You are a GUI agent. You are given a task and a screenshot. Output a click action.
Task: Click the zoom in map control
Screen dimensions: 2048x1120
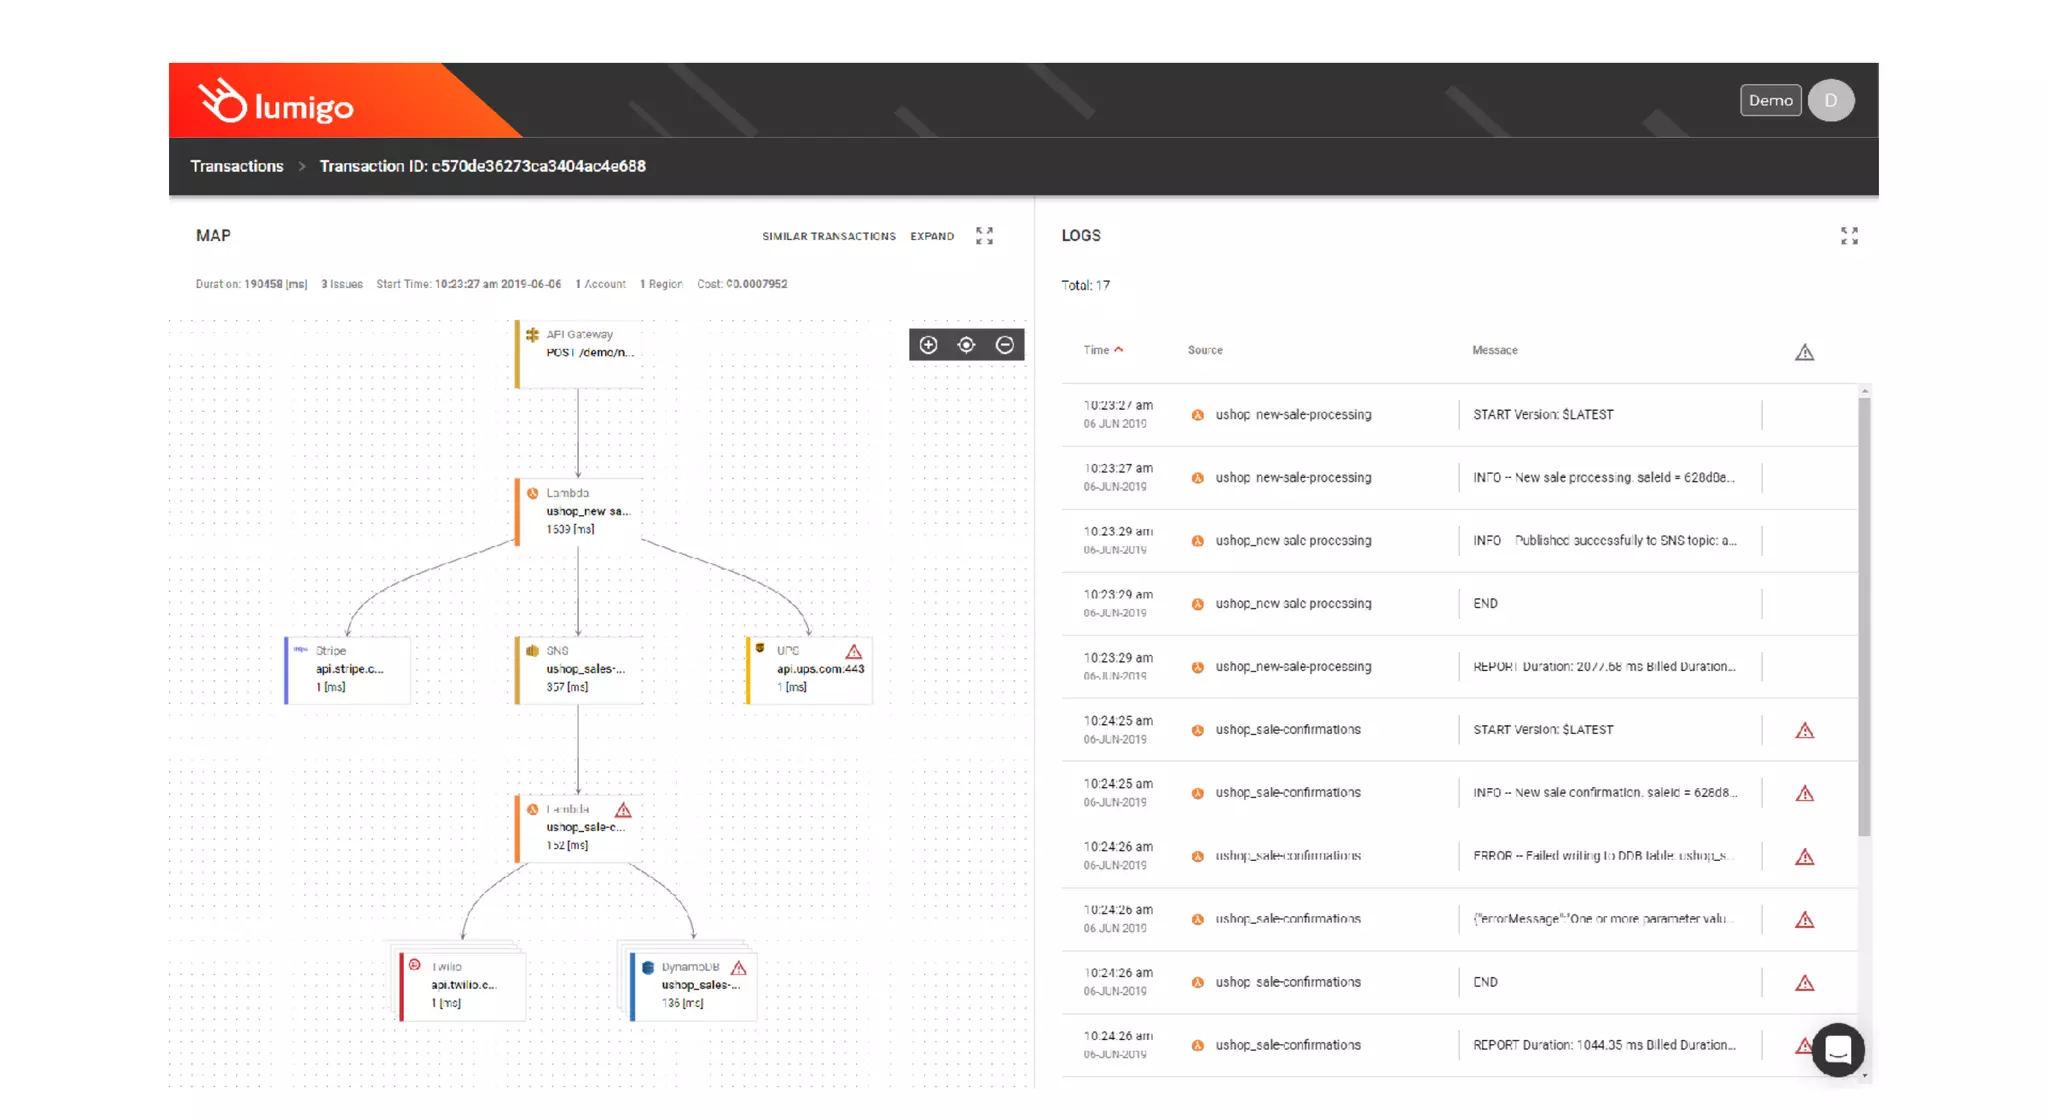point(928,345)
